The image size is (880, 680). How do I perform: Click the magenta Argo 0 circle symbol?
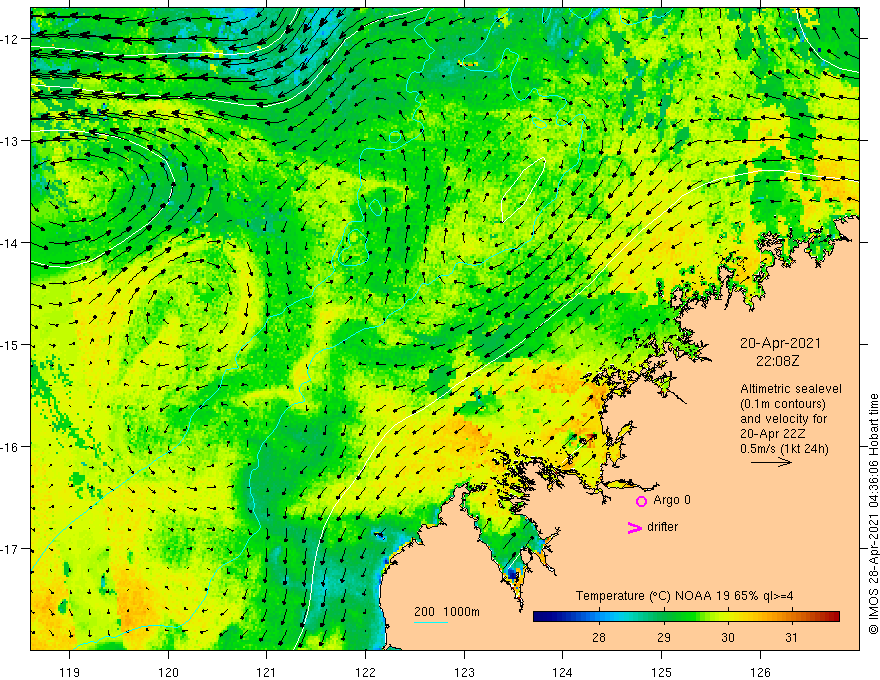coord(641,501)
